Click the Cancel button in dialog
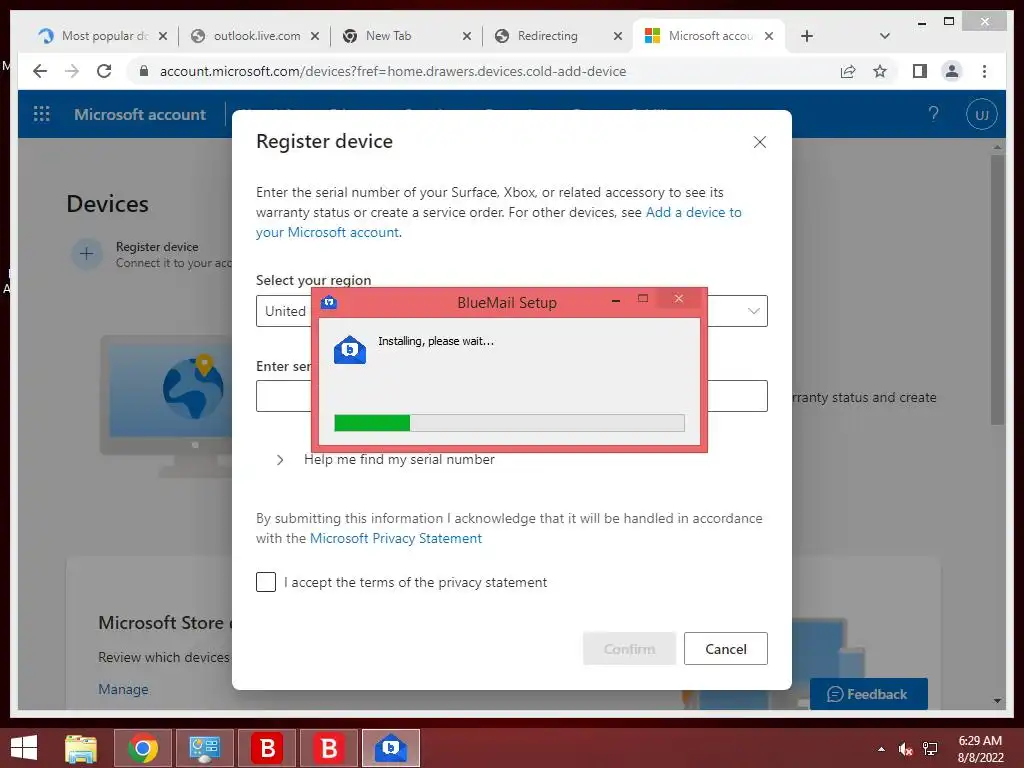Screen dimensions: 1024x768 pyautogui.click(x=726, y=648)
